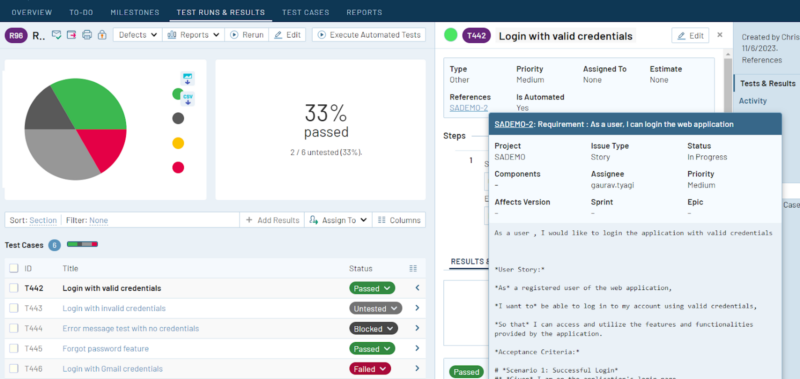The height and width of the screenshot is (379, 800).
Task: Click the yellow legend dot in the chart
Action: [x=178, y=143]
